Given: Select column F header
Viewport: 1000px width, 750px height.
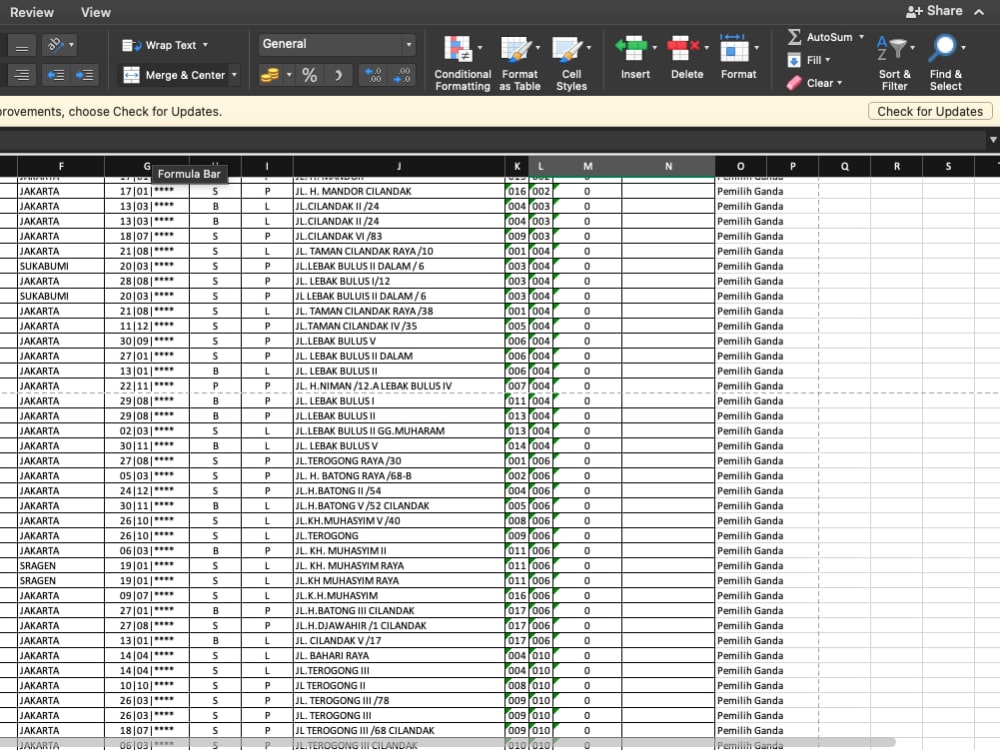Looking at the screenshot, I should coord(61,166).
